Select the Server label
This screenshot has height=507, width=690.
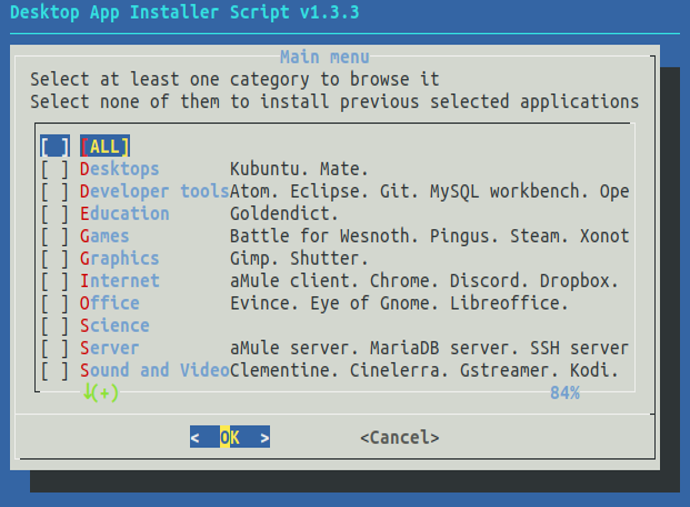coord(110,348)
